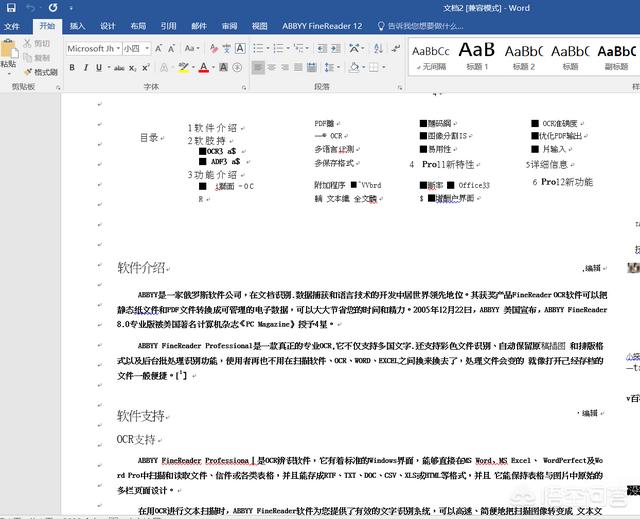The image size is (640, 519).
Task: Toggle Bold formatting
Action: 72,68
